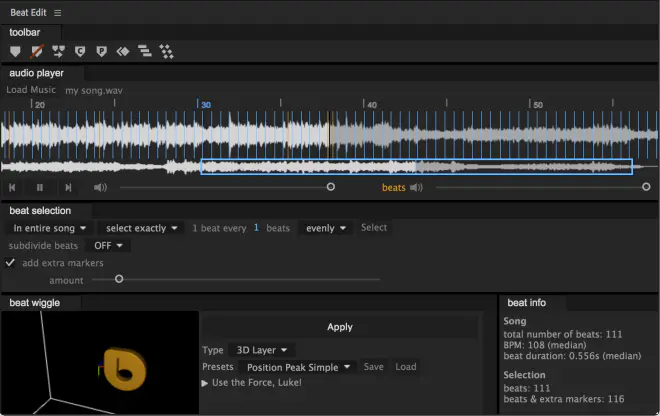Viewport: 660px width, 416px height.
Task: Open the Position Peak Simple presets dropdown
Action: (x=298, y=367)
